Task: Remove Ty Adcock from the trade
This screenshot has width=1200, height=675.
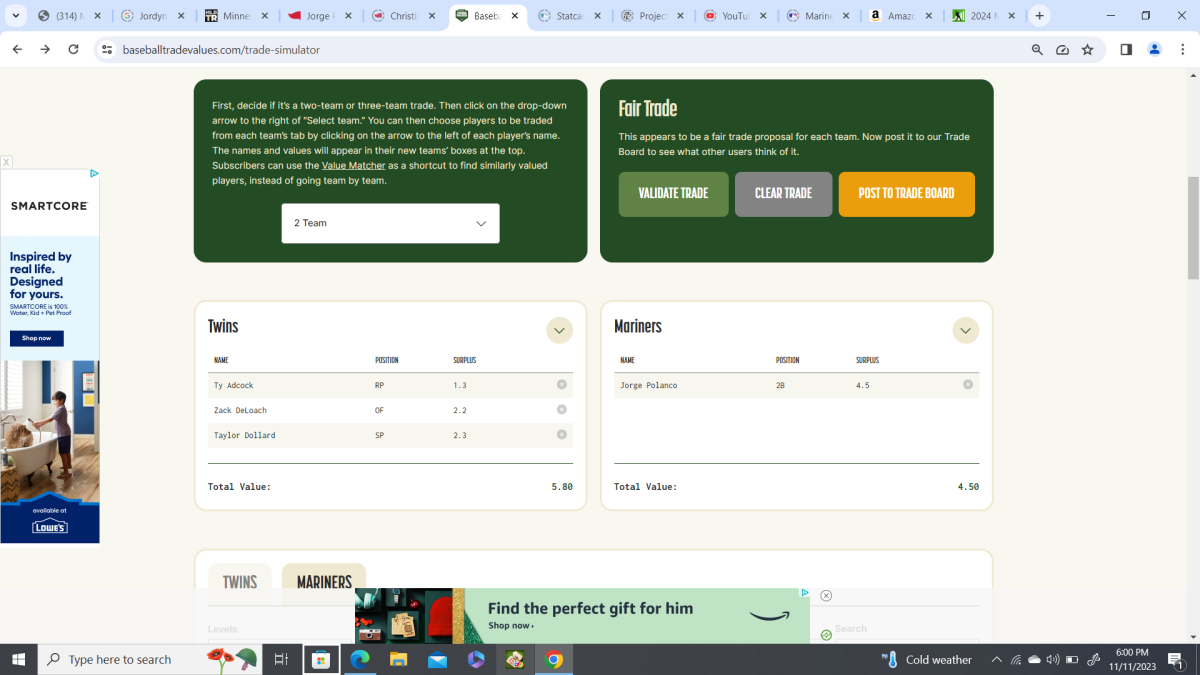Action: [x=562, y=384]
